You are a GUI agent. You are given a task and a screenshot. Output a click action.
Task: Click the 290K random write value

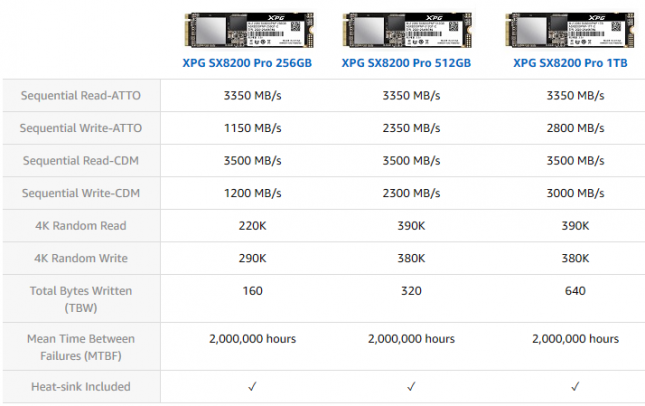pos(253,258)
